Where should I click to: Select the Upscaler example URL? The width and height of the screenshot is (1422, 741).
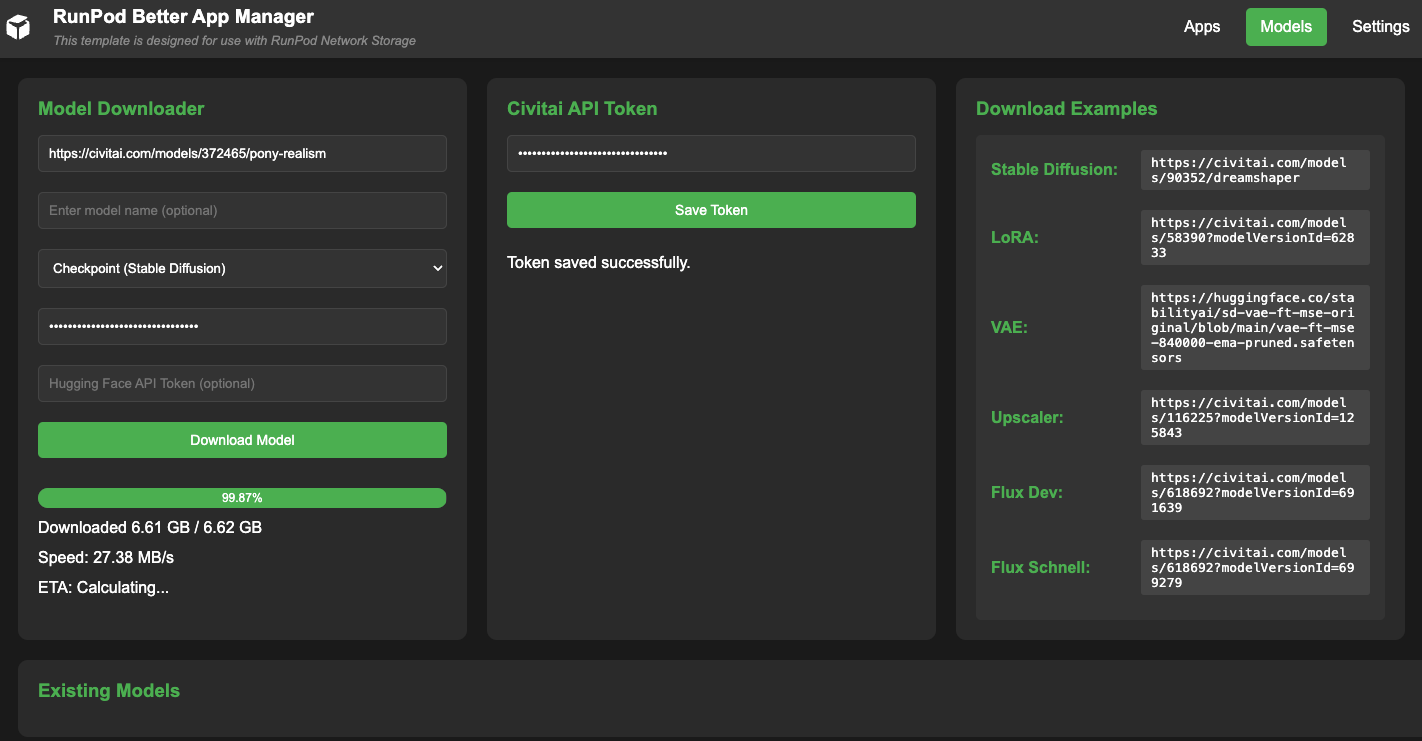click(1255, 418)
